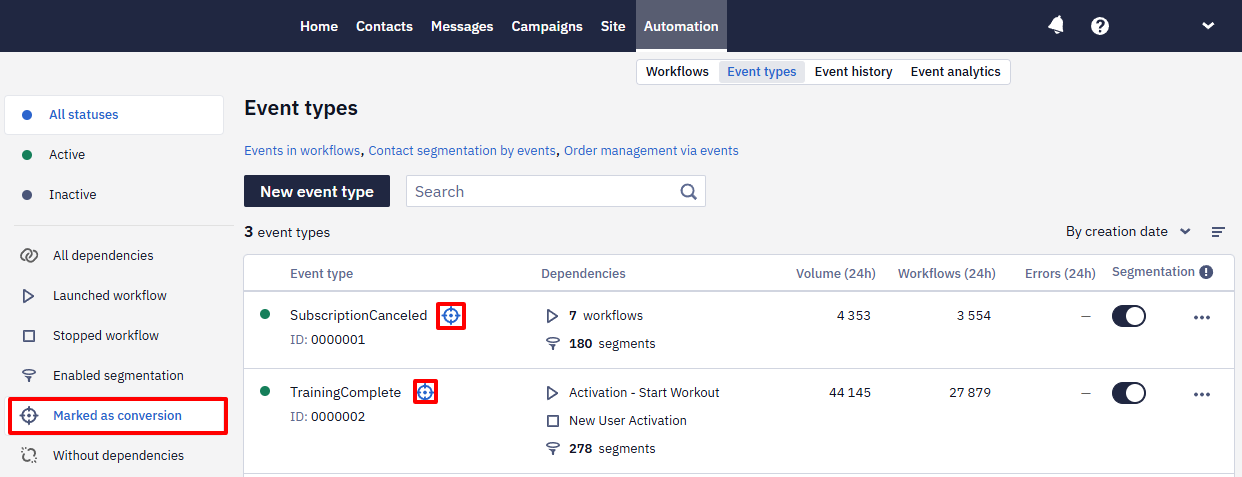Click workflows value 27 879
1242x477 pixels.
[x=970, y=393]
